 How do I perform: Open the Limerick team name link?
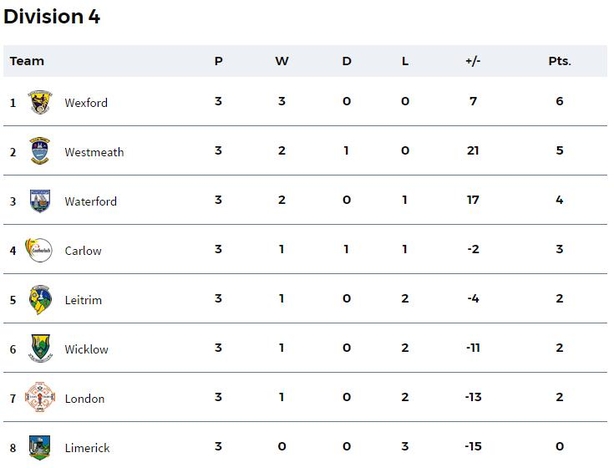pos(87,448)
